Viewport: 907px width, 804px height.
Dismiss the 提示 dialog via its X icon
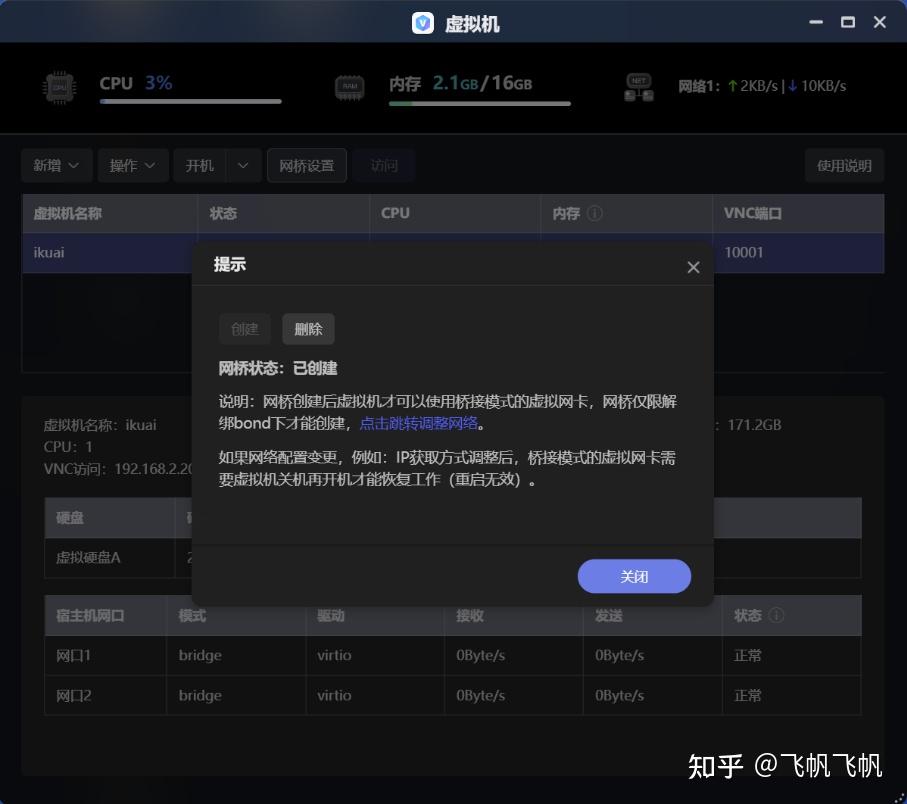click(693, 267)
